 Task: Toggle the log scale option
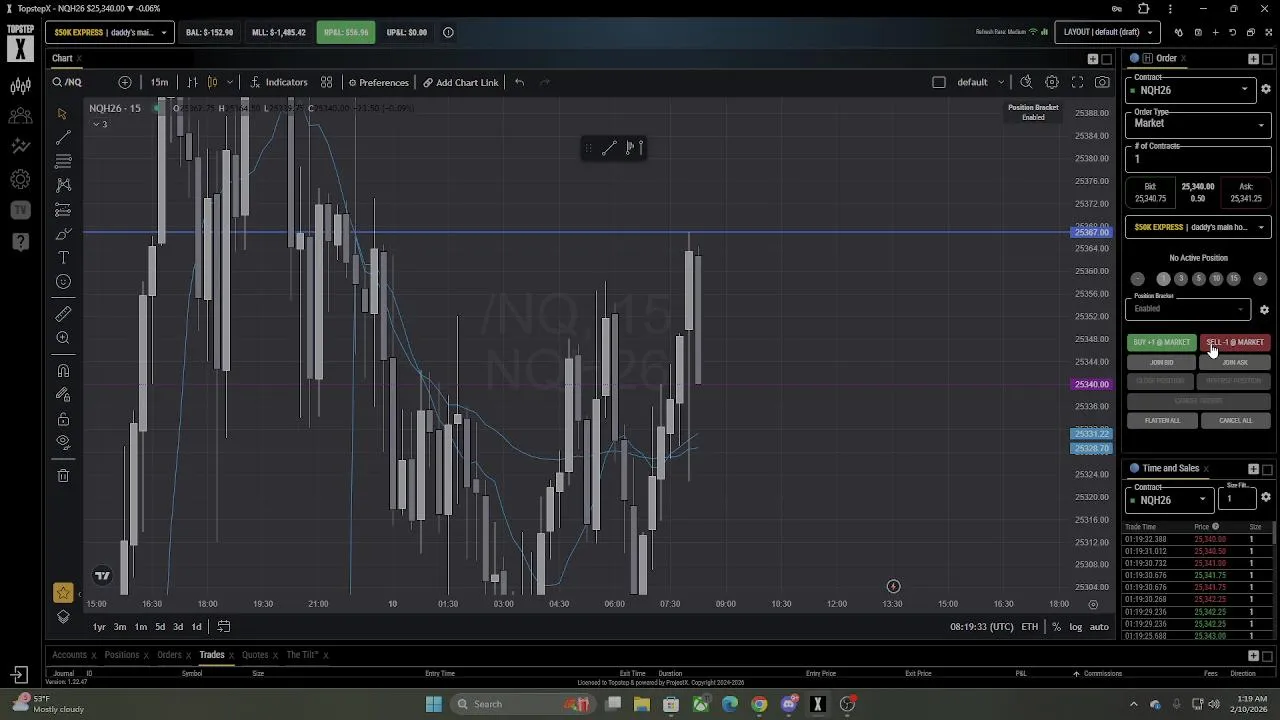(x=1075, y=627)
